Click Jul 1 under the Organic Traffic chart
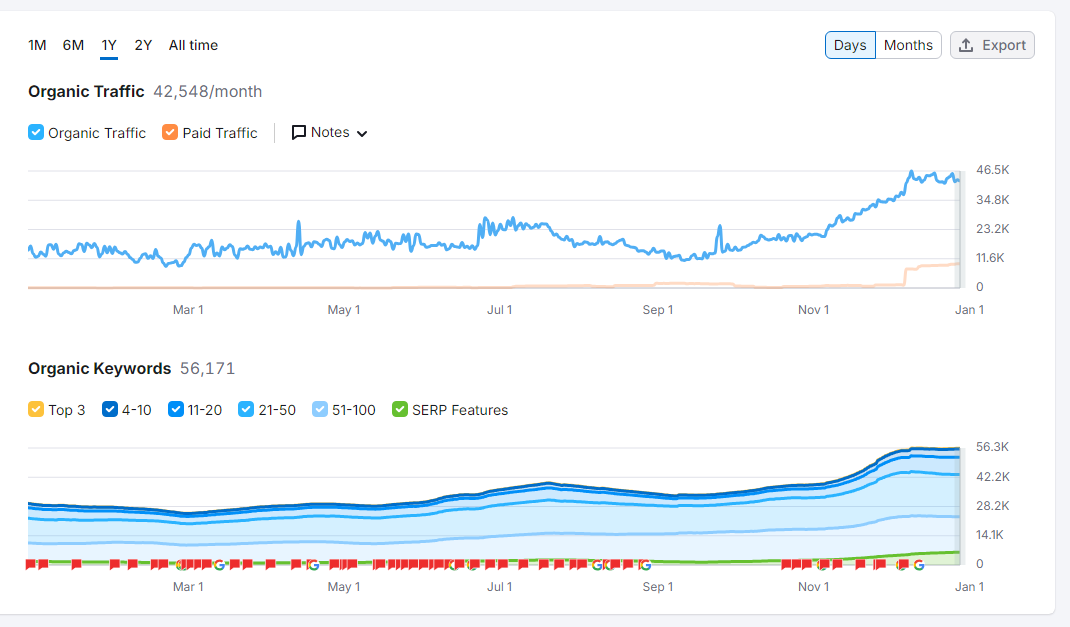This screenshot has width=1070, height=627. [x=500, y=310]
